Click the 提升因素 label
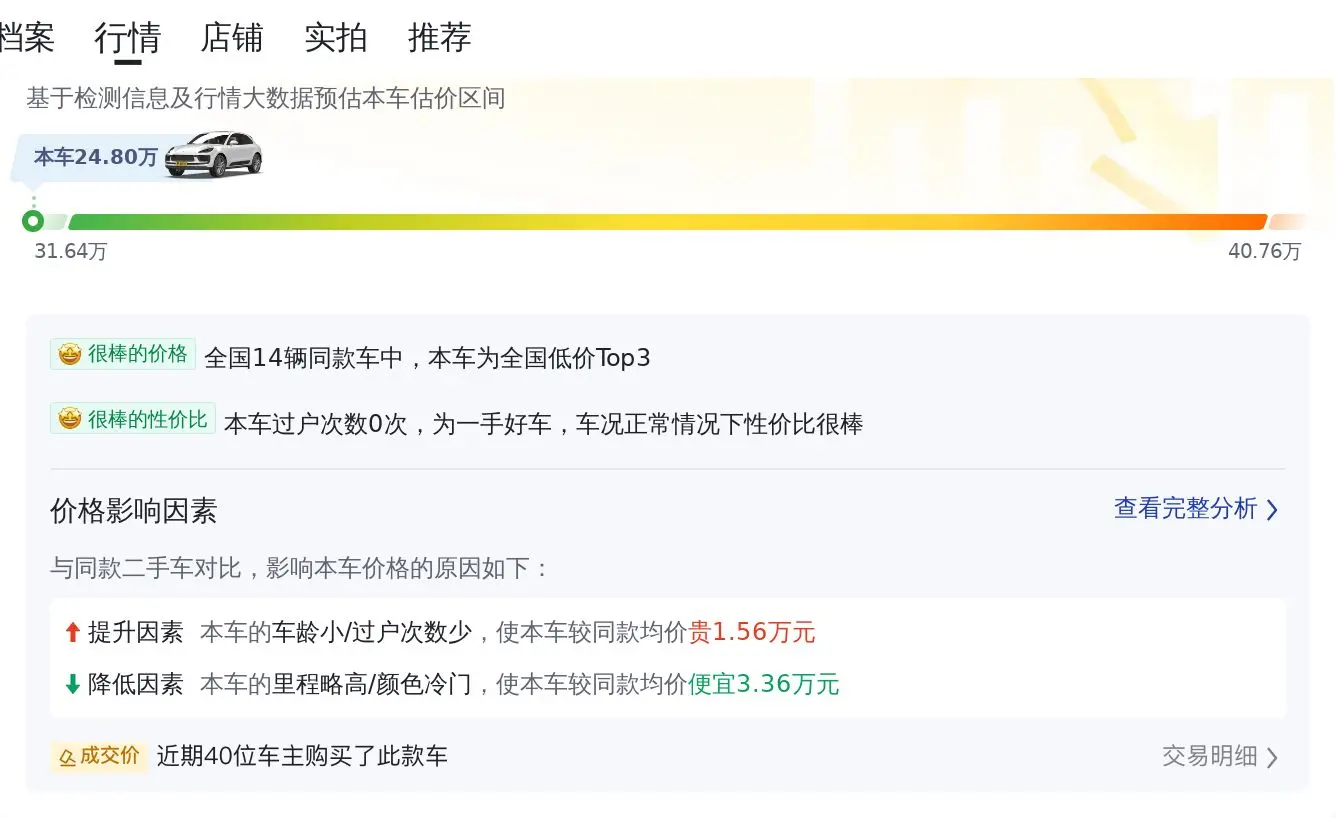1336x818 pixels. [136, 632]
